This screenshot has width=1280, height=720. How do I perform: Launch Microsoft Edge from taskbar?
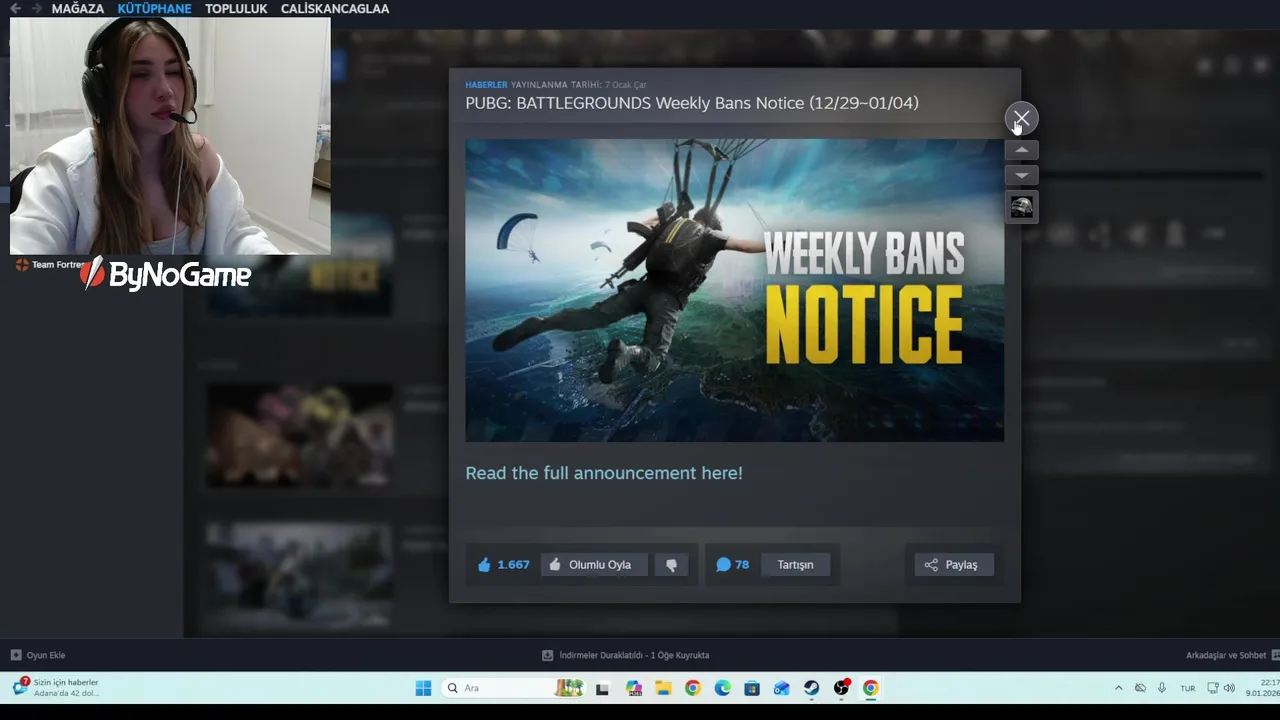coord(723,688)
